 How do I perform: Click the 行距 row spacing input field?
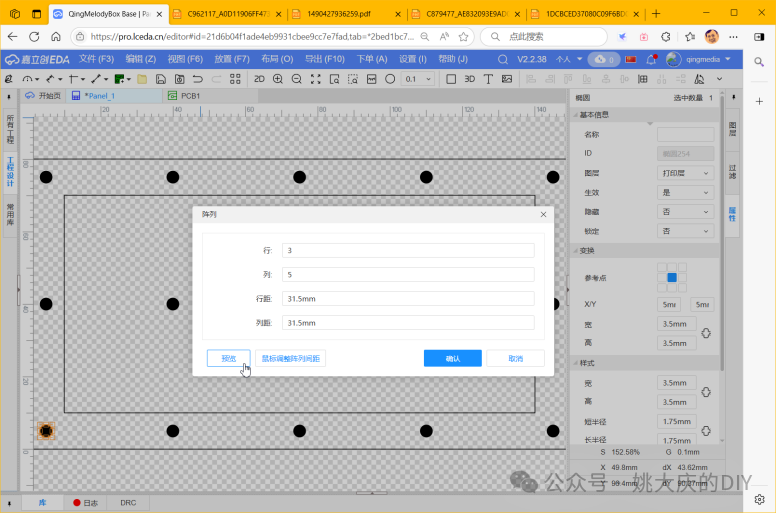click(x=408, y=299)
